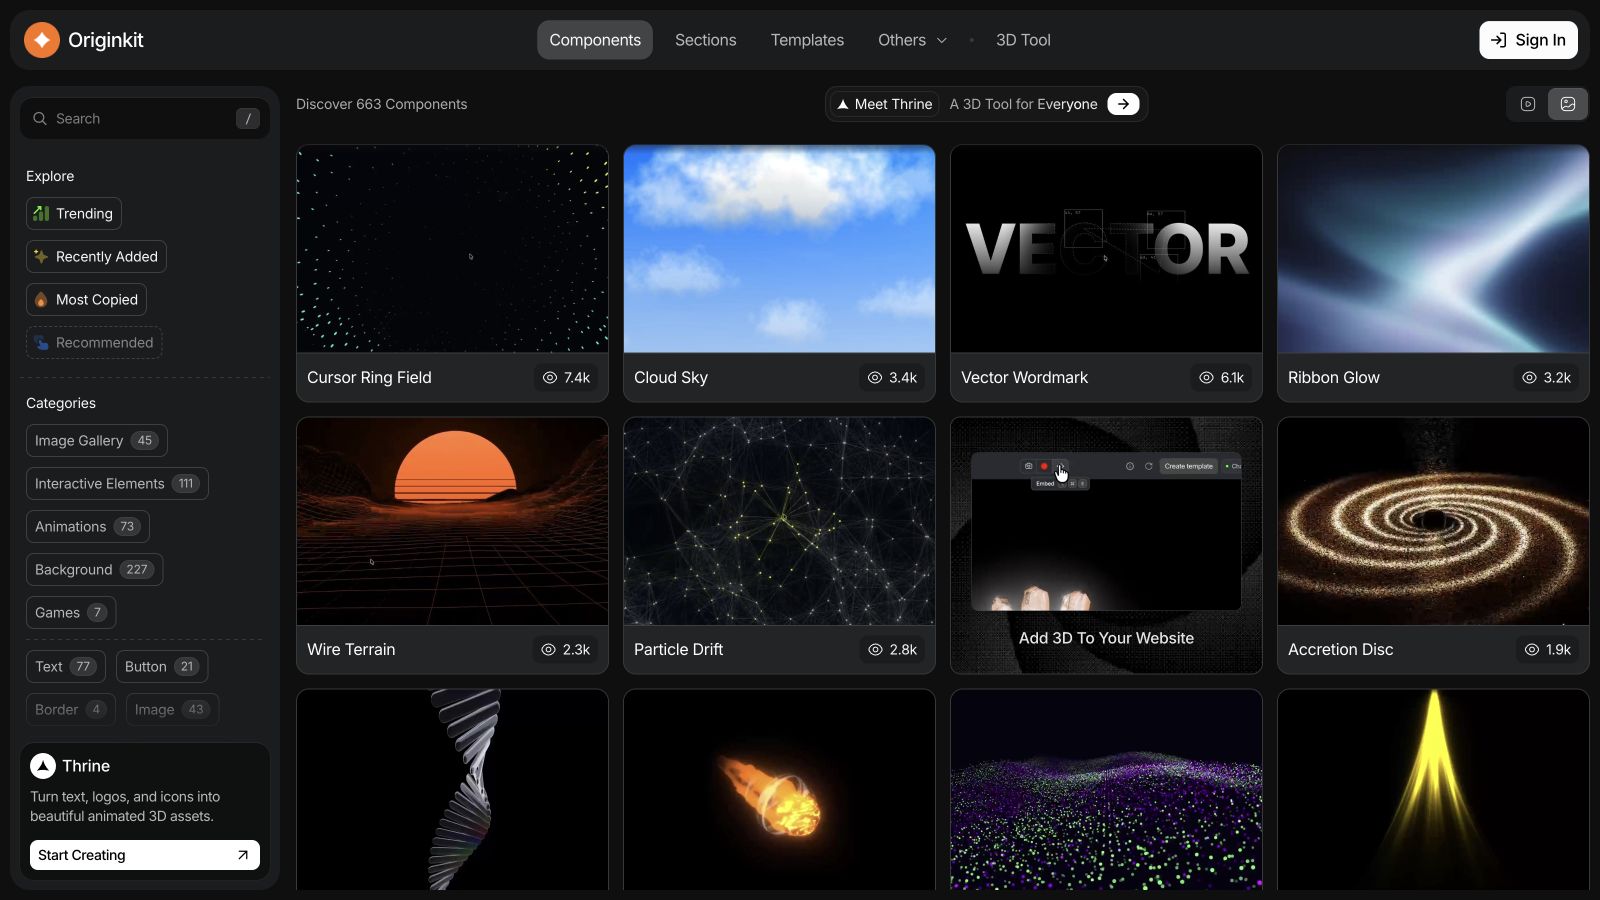Click the arrow button in Meet Thrine banner
Screen dimensions: 1600x900
coord(1123,104)
